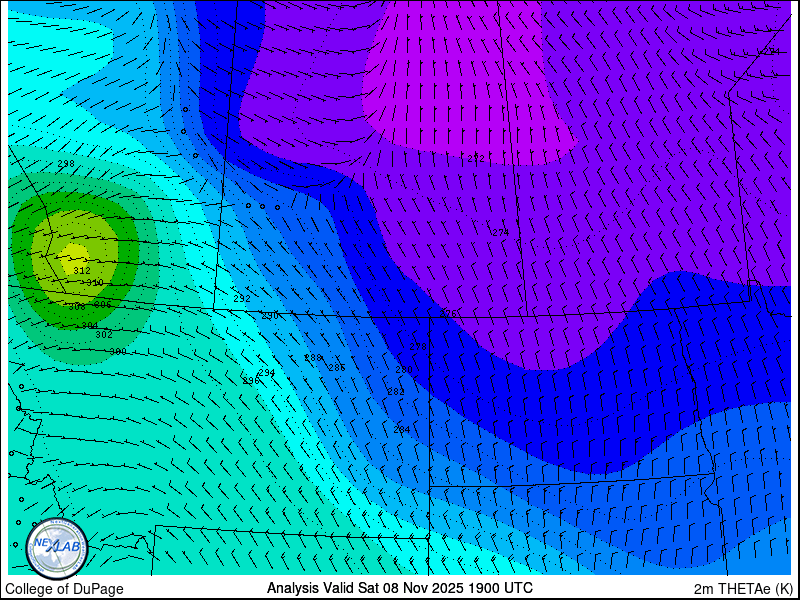Click the 304 contour label
This screenshot has width=800, height=600.
(90, 326)
